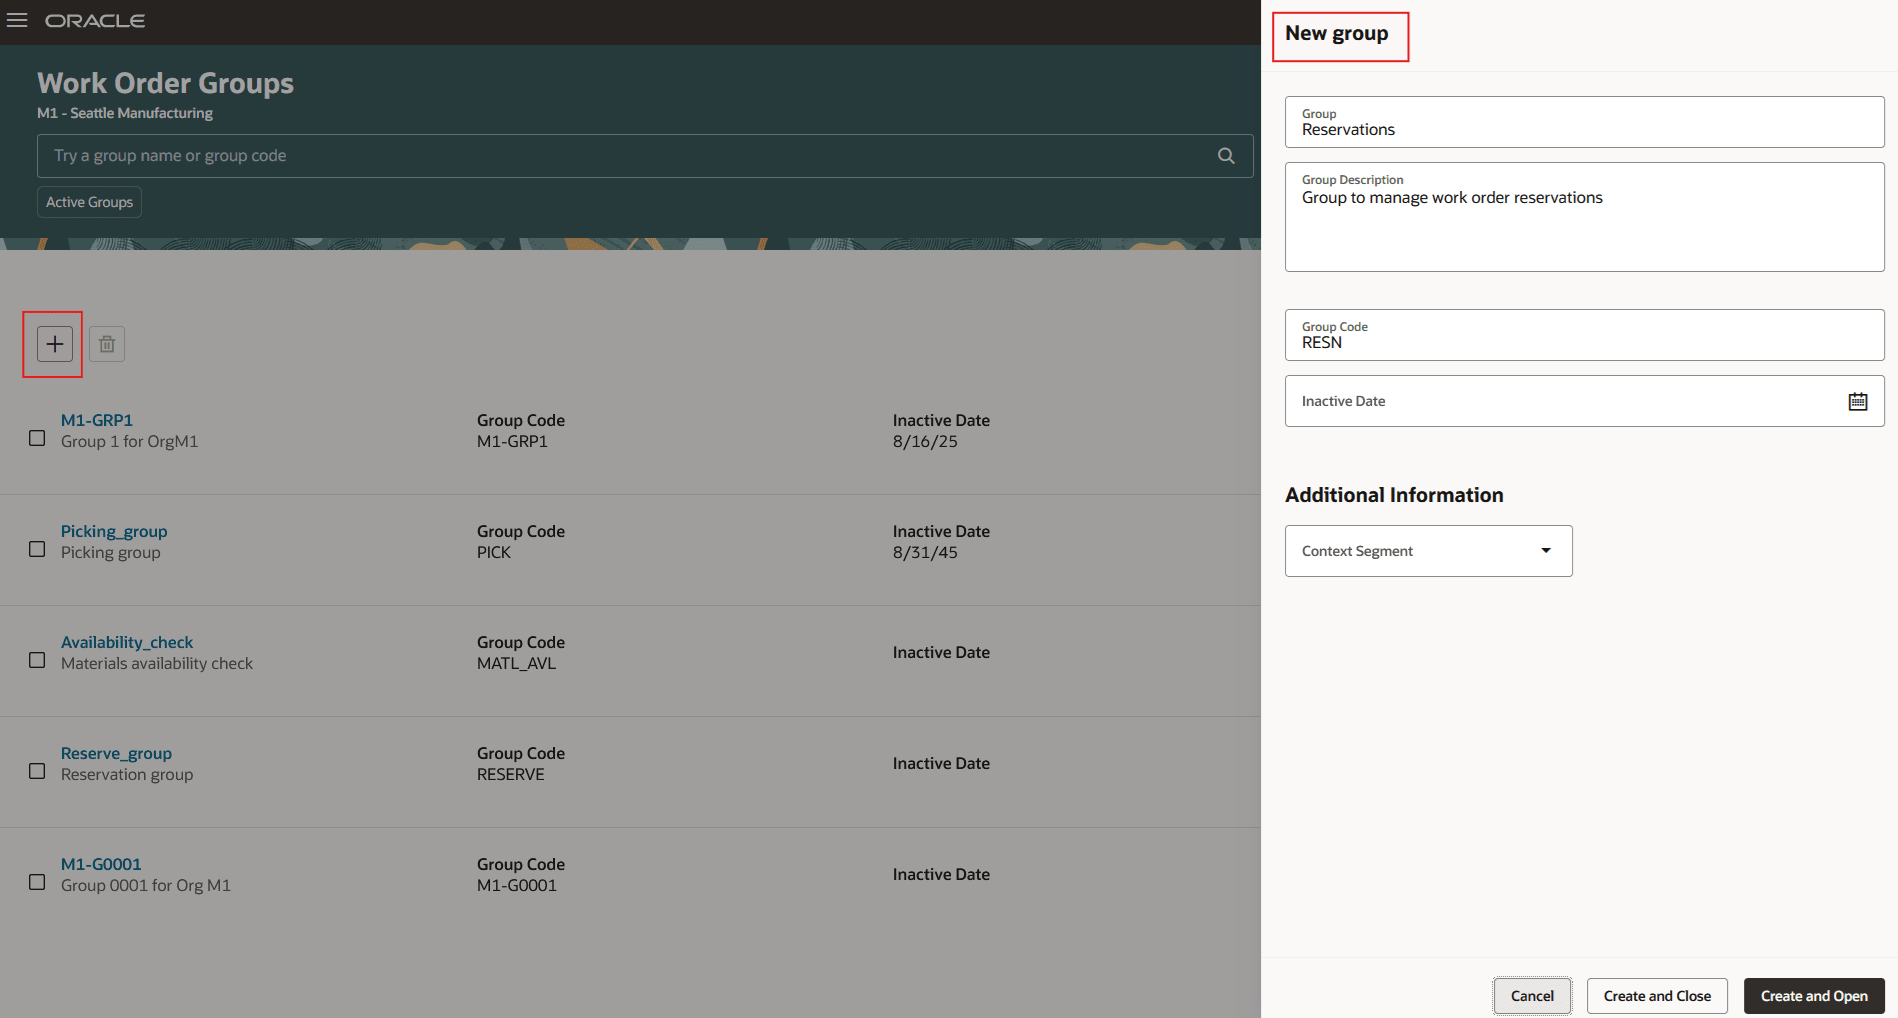Click the Oracle logo

[95, 20]
